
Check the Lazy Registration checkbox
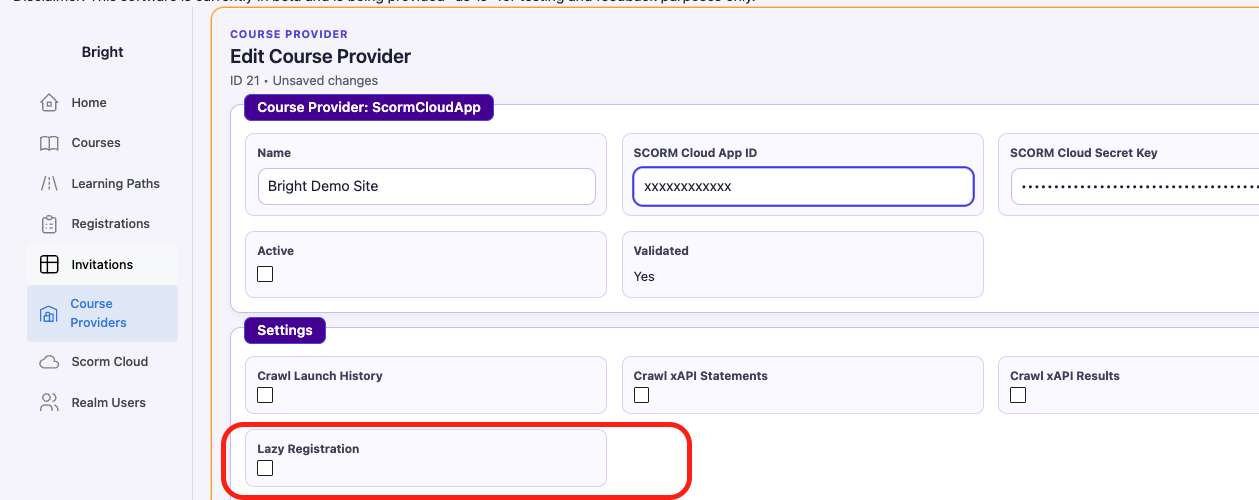(x=265, y=468)
